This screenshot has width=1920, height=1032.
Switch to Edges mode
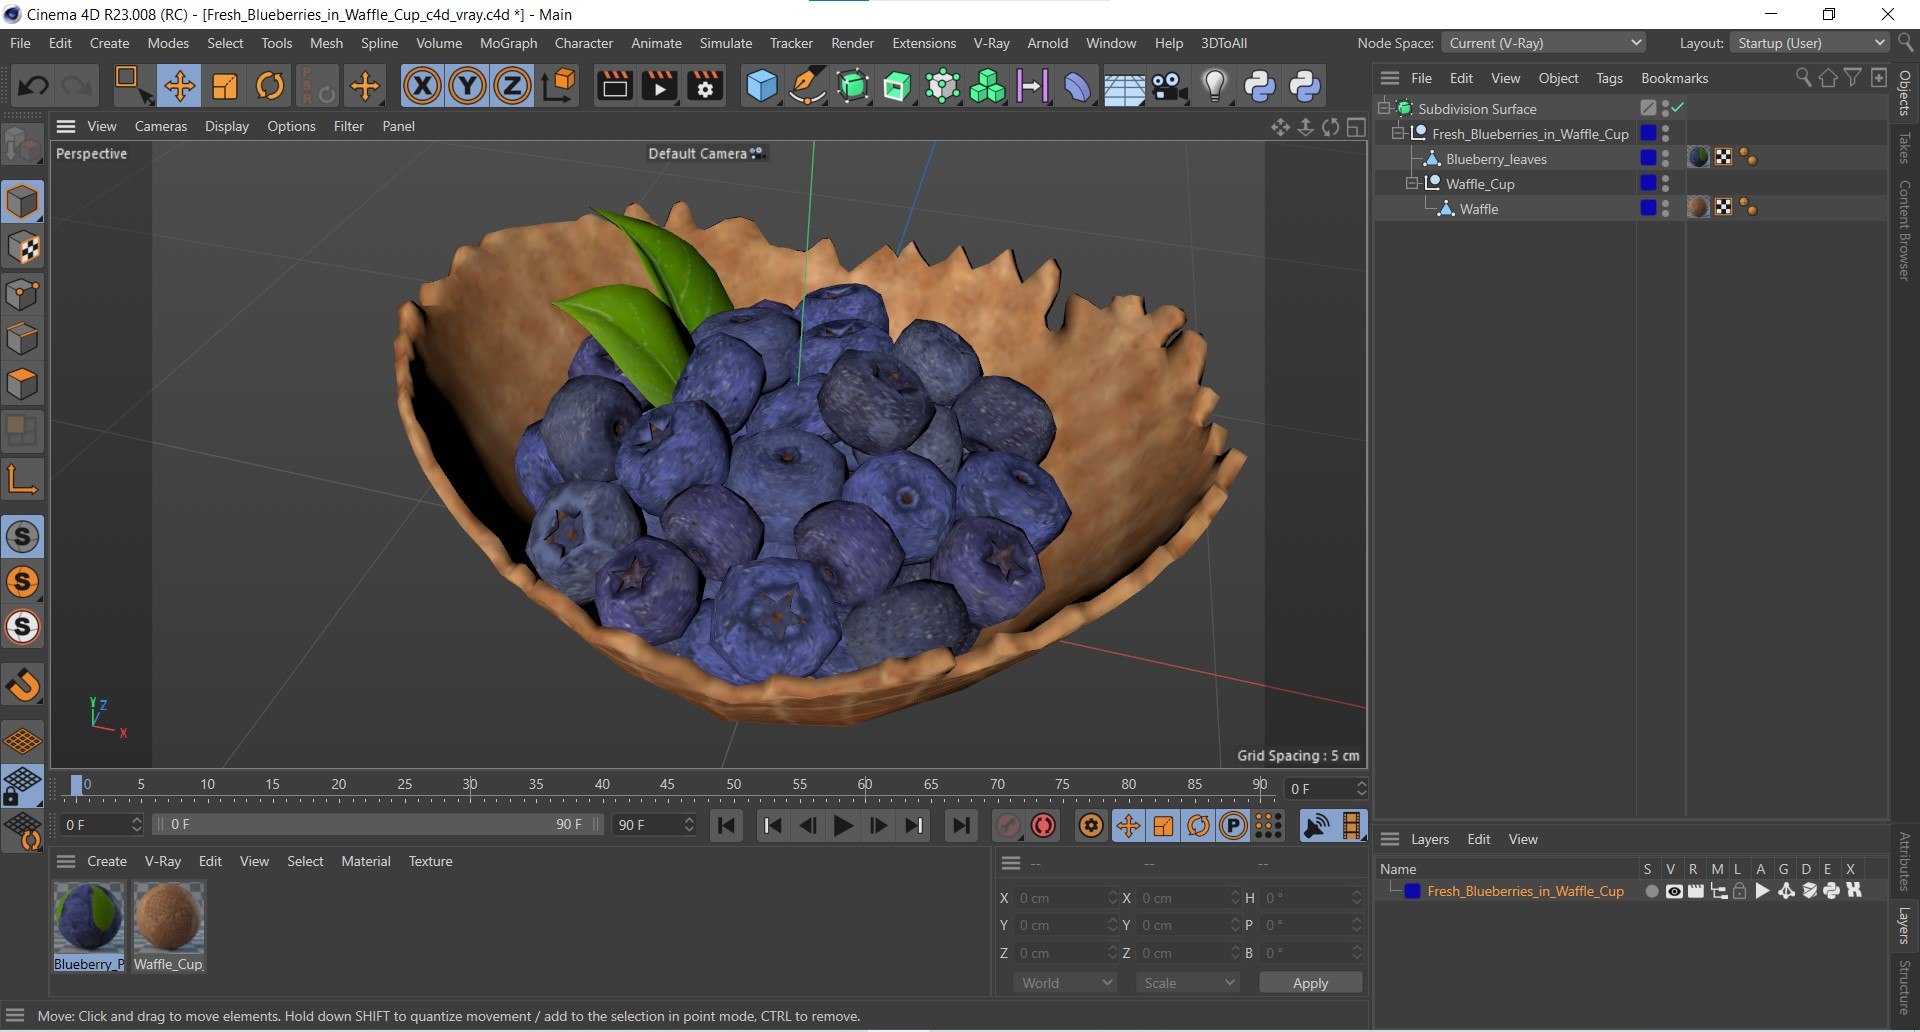[x=22, y=339]
